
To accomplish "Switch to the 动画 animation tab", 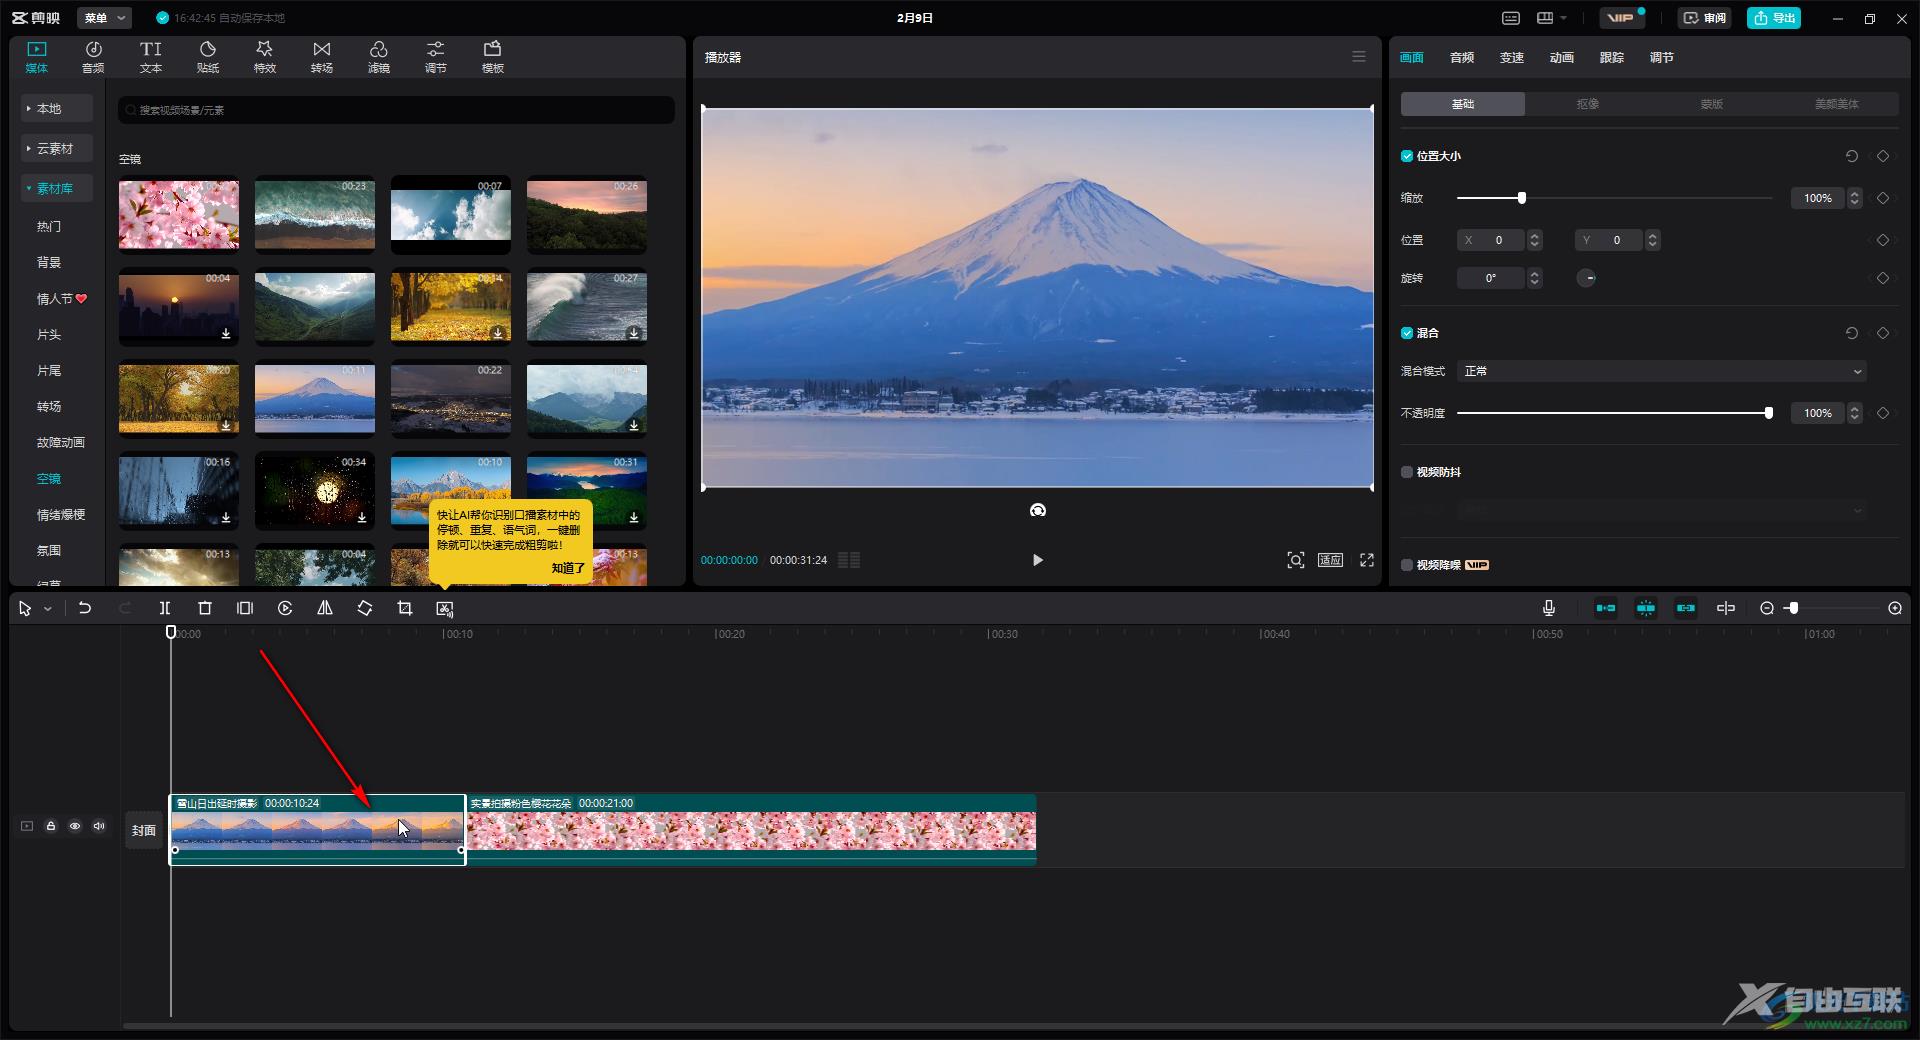I will coord(1562,58).
